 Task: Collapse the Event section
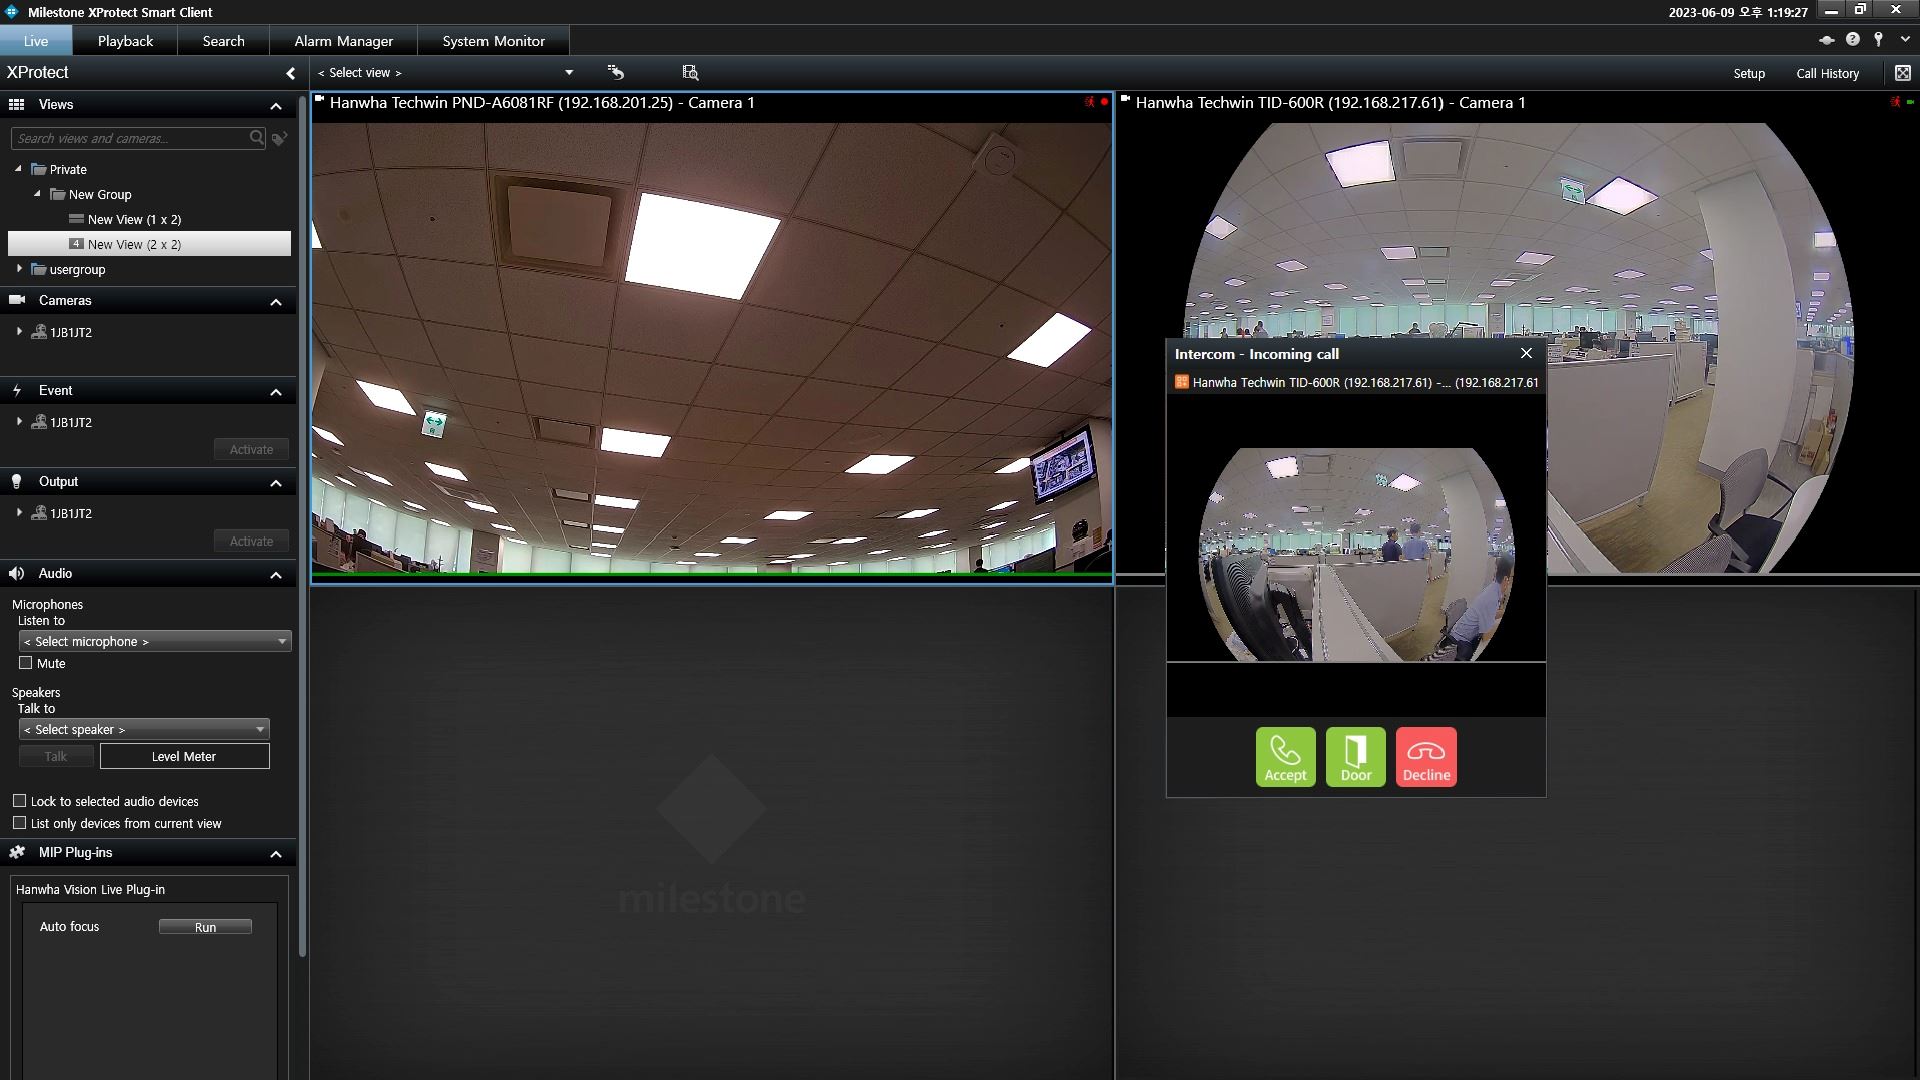276,392
